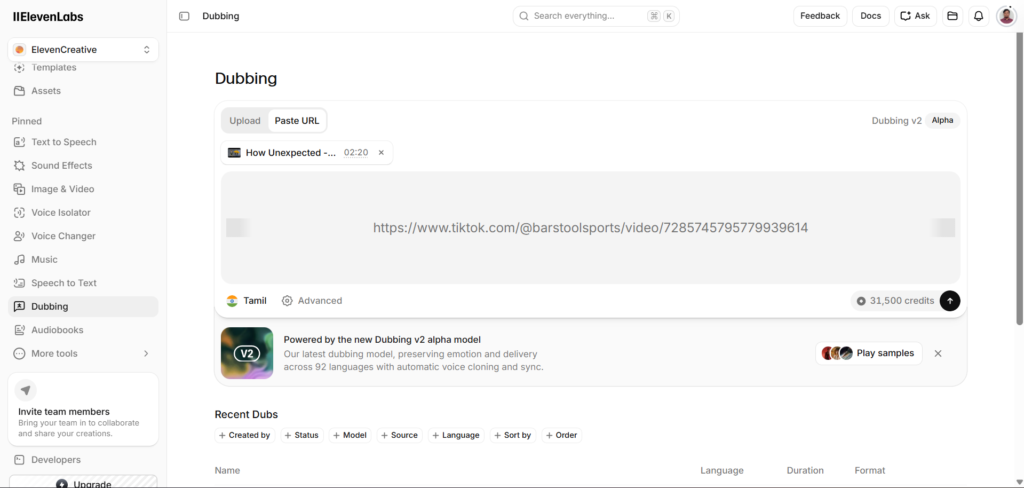The image size is (1024, 488).
Task: Open the folder icon in top bar
Action: pos(952,16)
